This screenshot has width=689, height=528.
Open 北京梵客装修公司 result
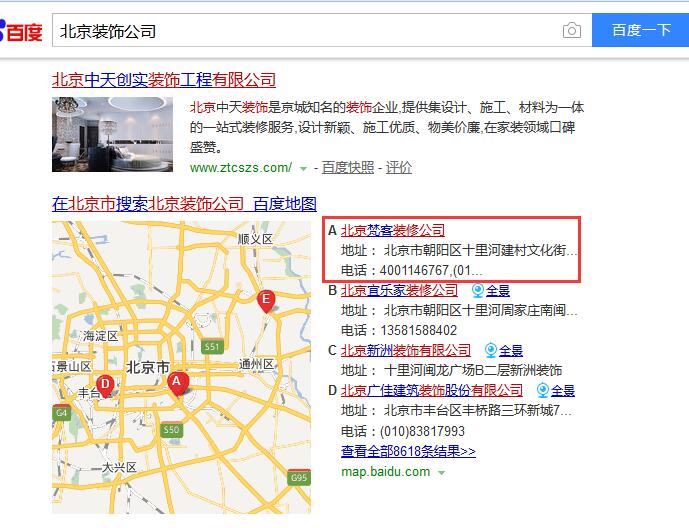[393, 230]
